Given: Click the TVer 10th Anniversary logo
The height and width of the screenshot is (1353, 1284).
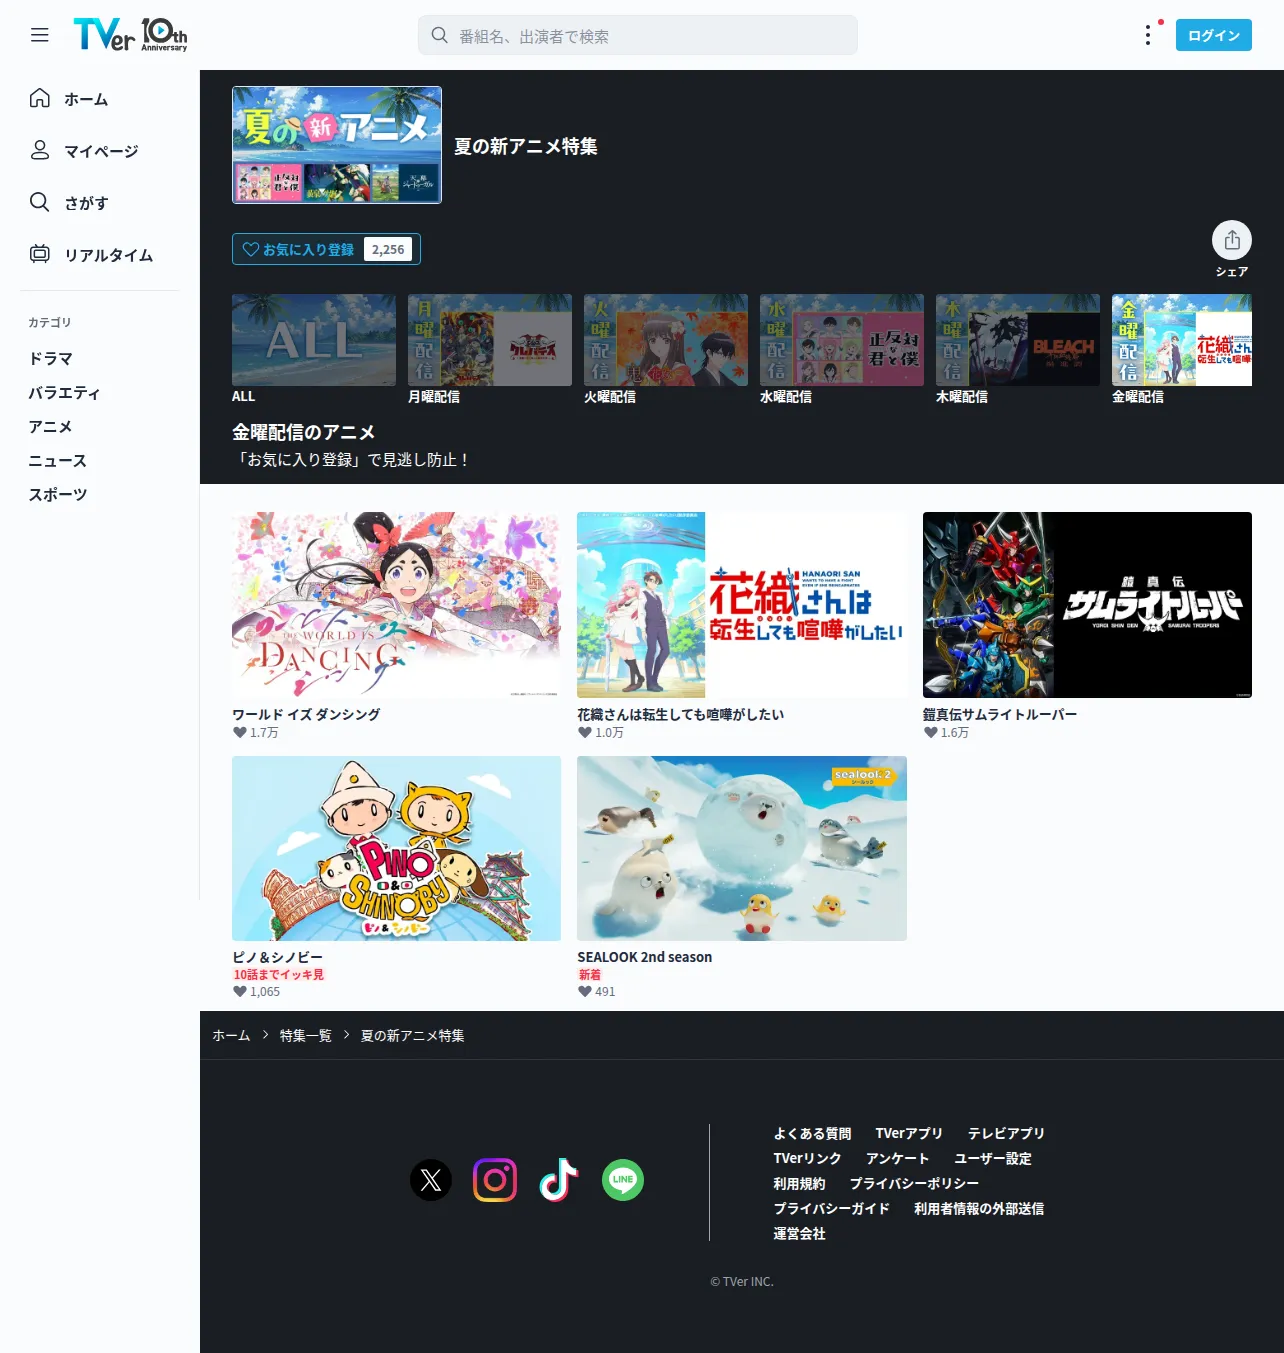Looking at the screenshot, I should (130, 35).
